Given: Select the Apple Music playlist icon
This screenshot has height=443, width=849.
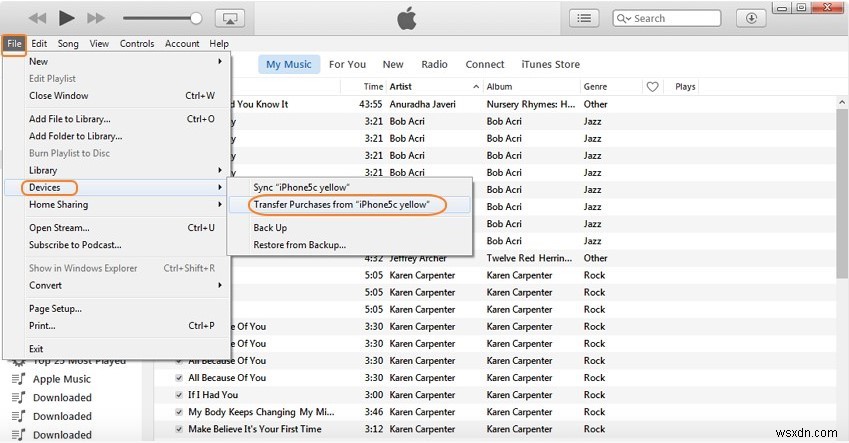Looking at the screenshot, I should 18,379.
